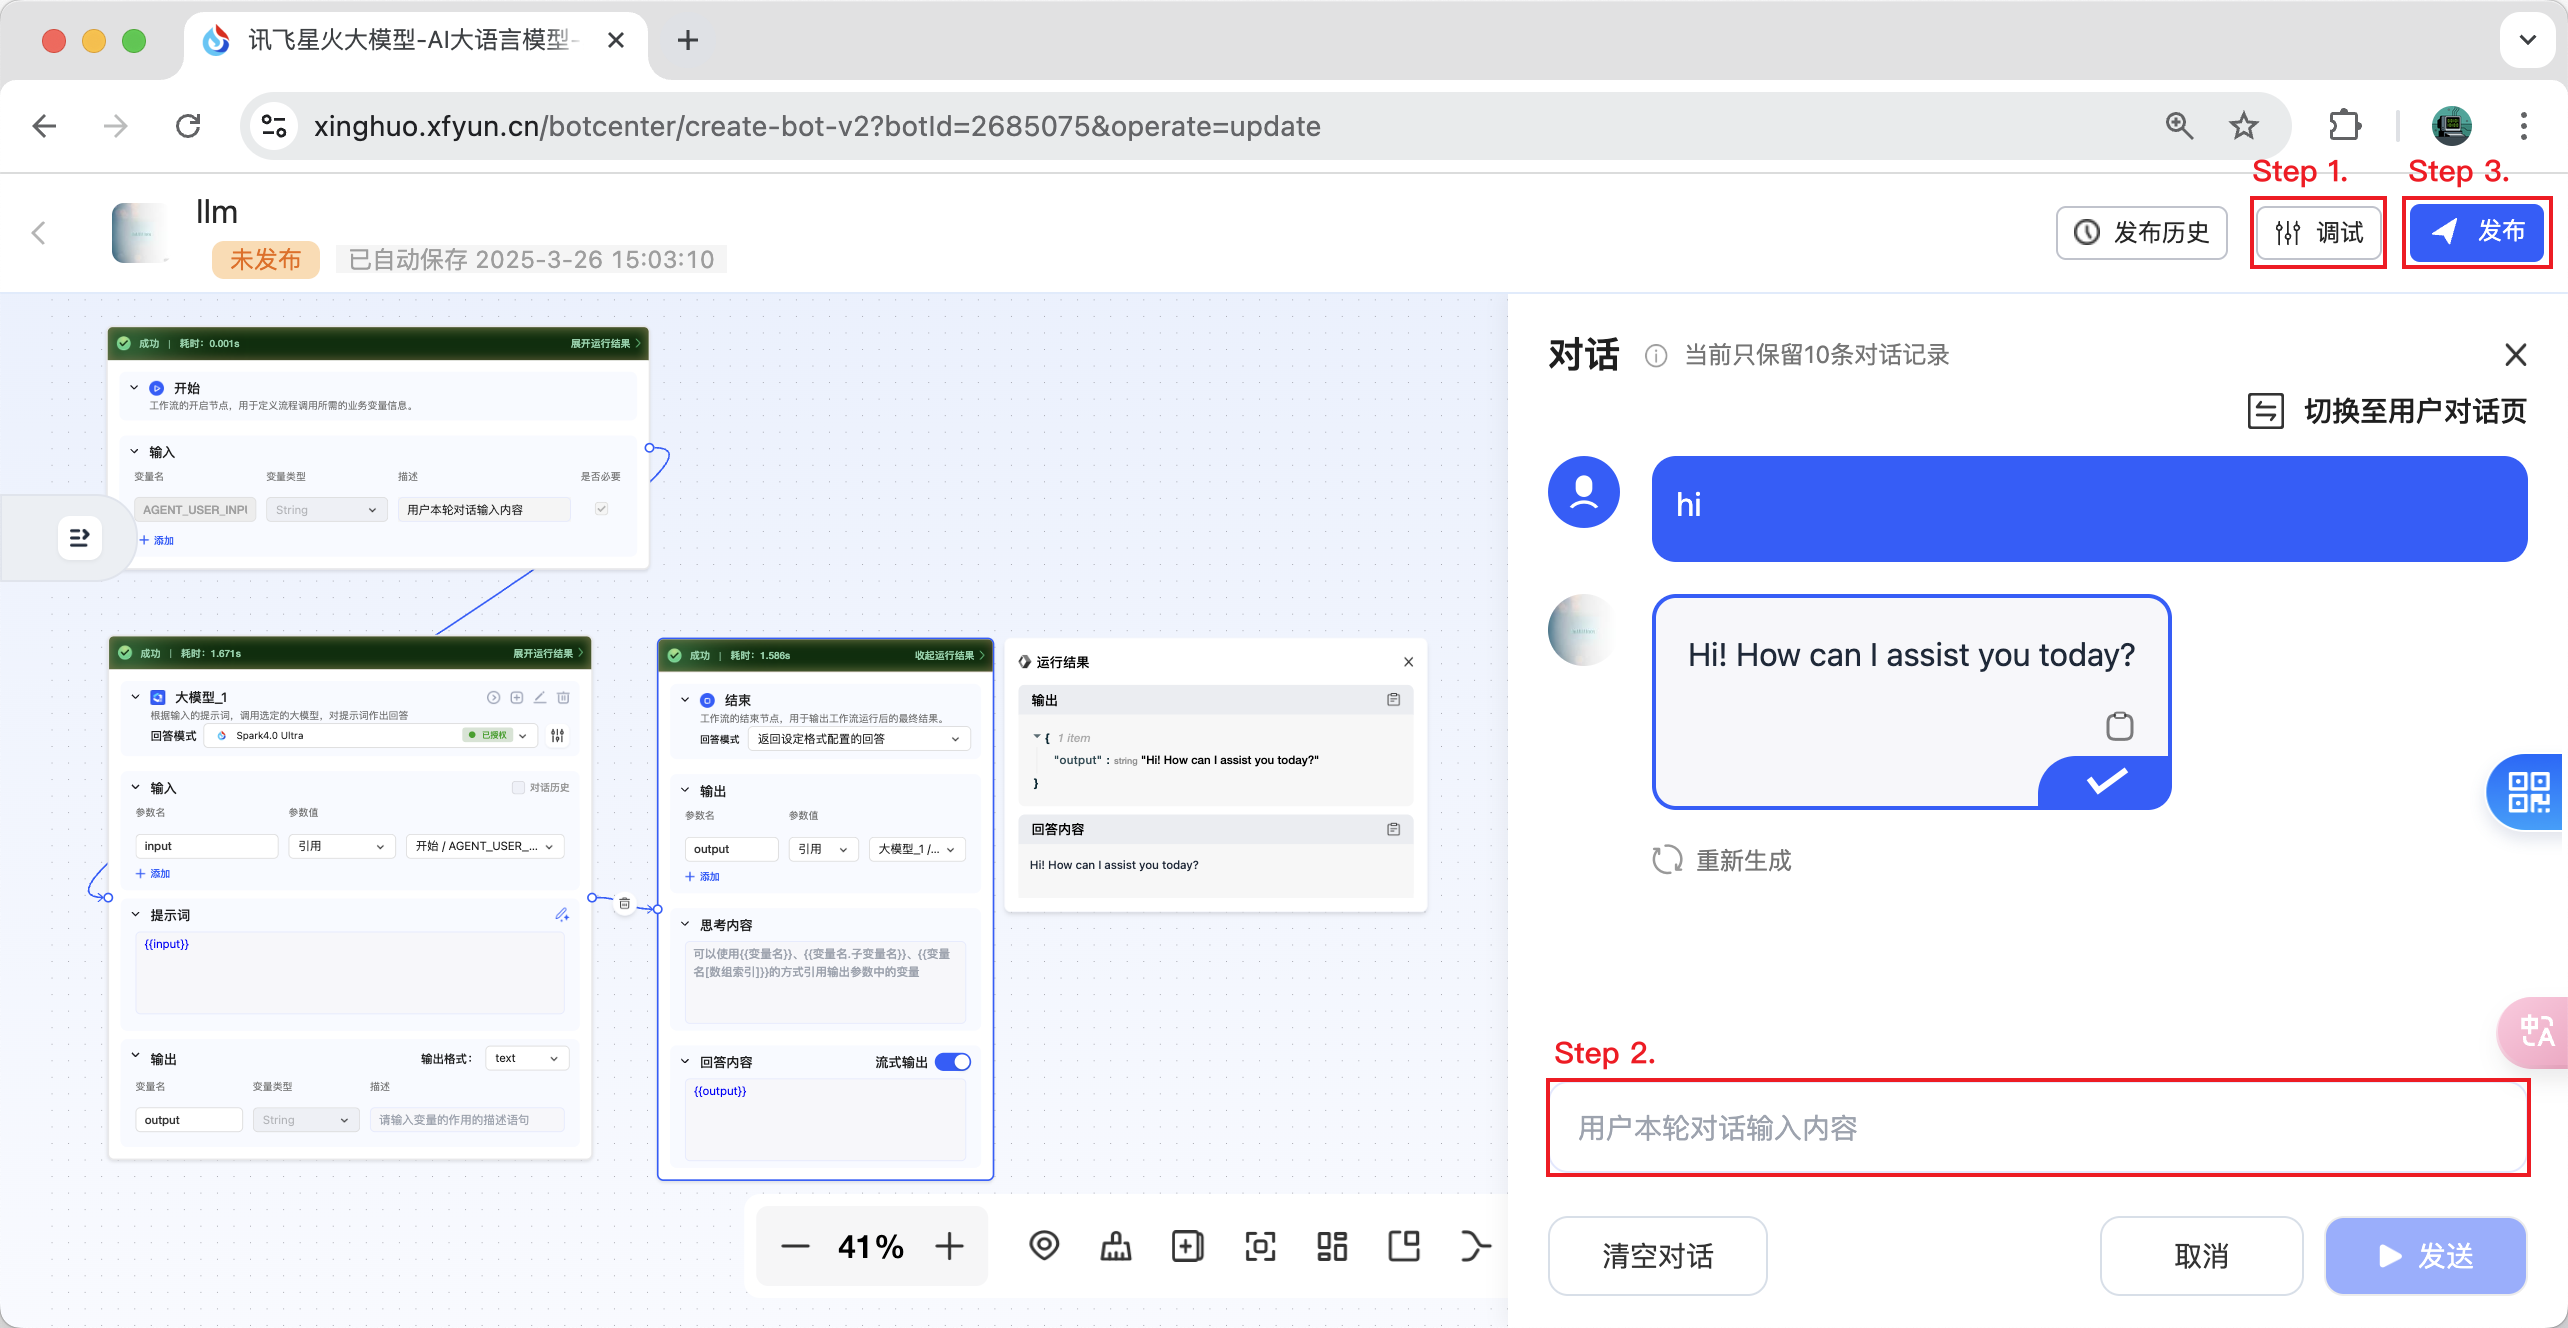The width and height of the screenshot is (2568, 1328).
Task: Click zoom in plus on canvas
Action: [x=949, y=1246]
